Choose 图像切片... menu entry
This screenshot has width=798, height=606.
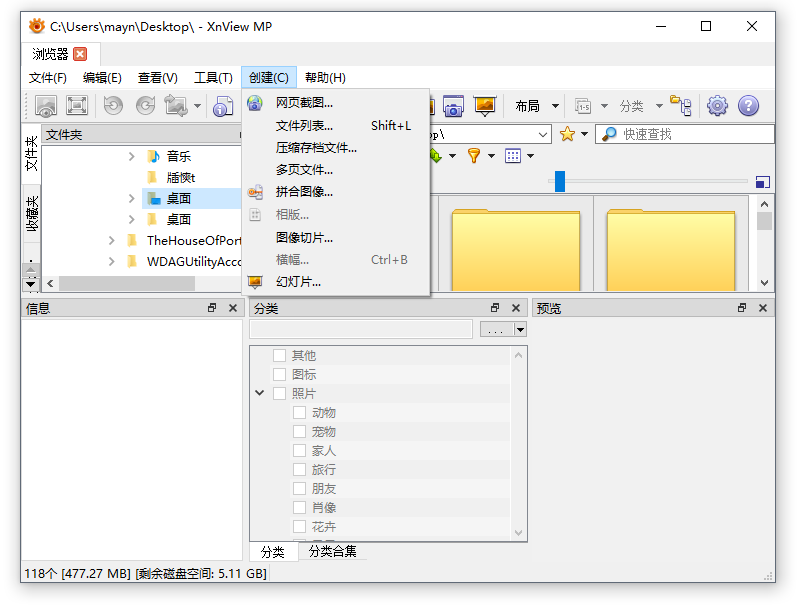(336, 238)
